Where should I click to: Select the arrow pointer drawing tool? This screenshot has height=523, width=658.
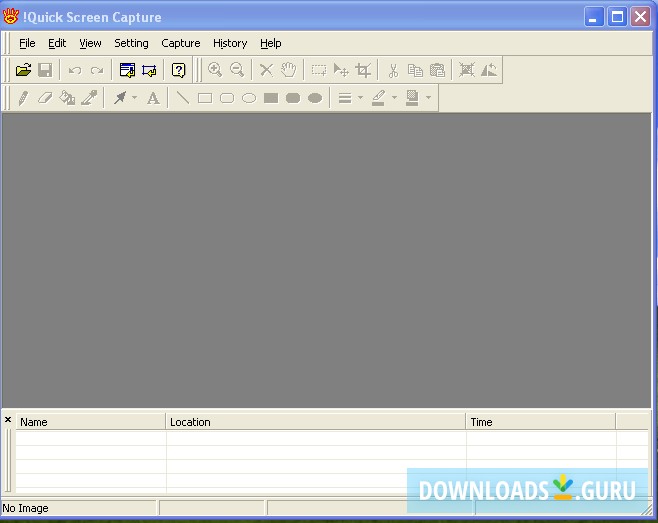point(120,98)
